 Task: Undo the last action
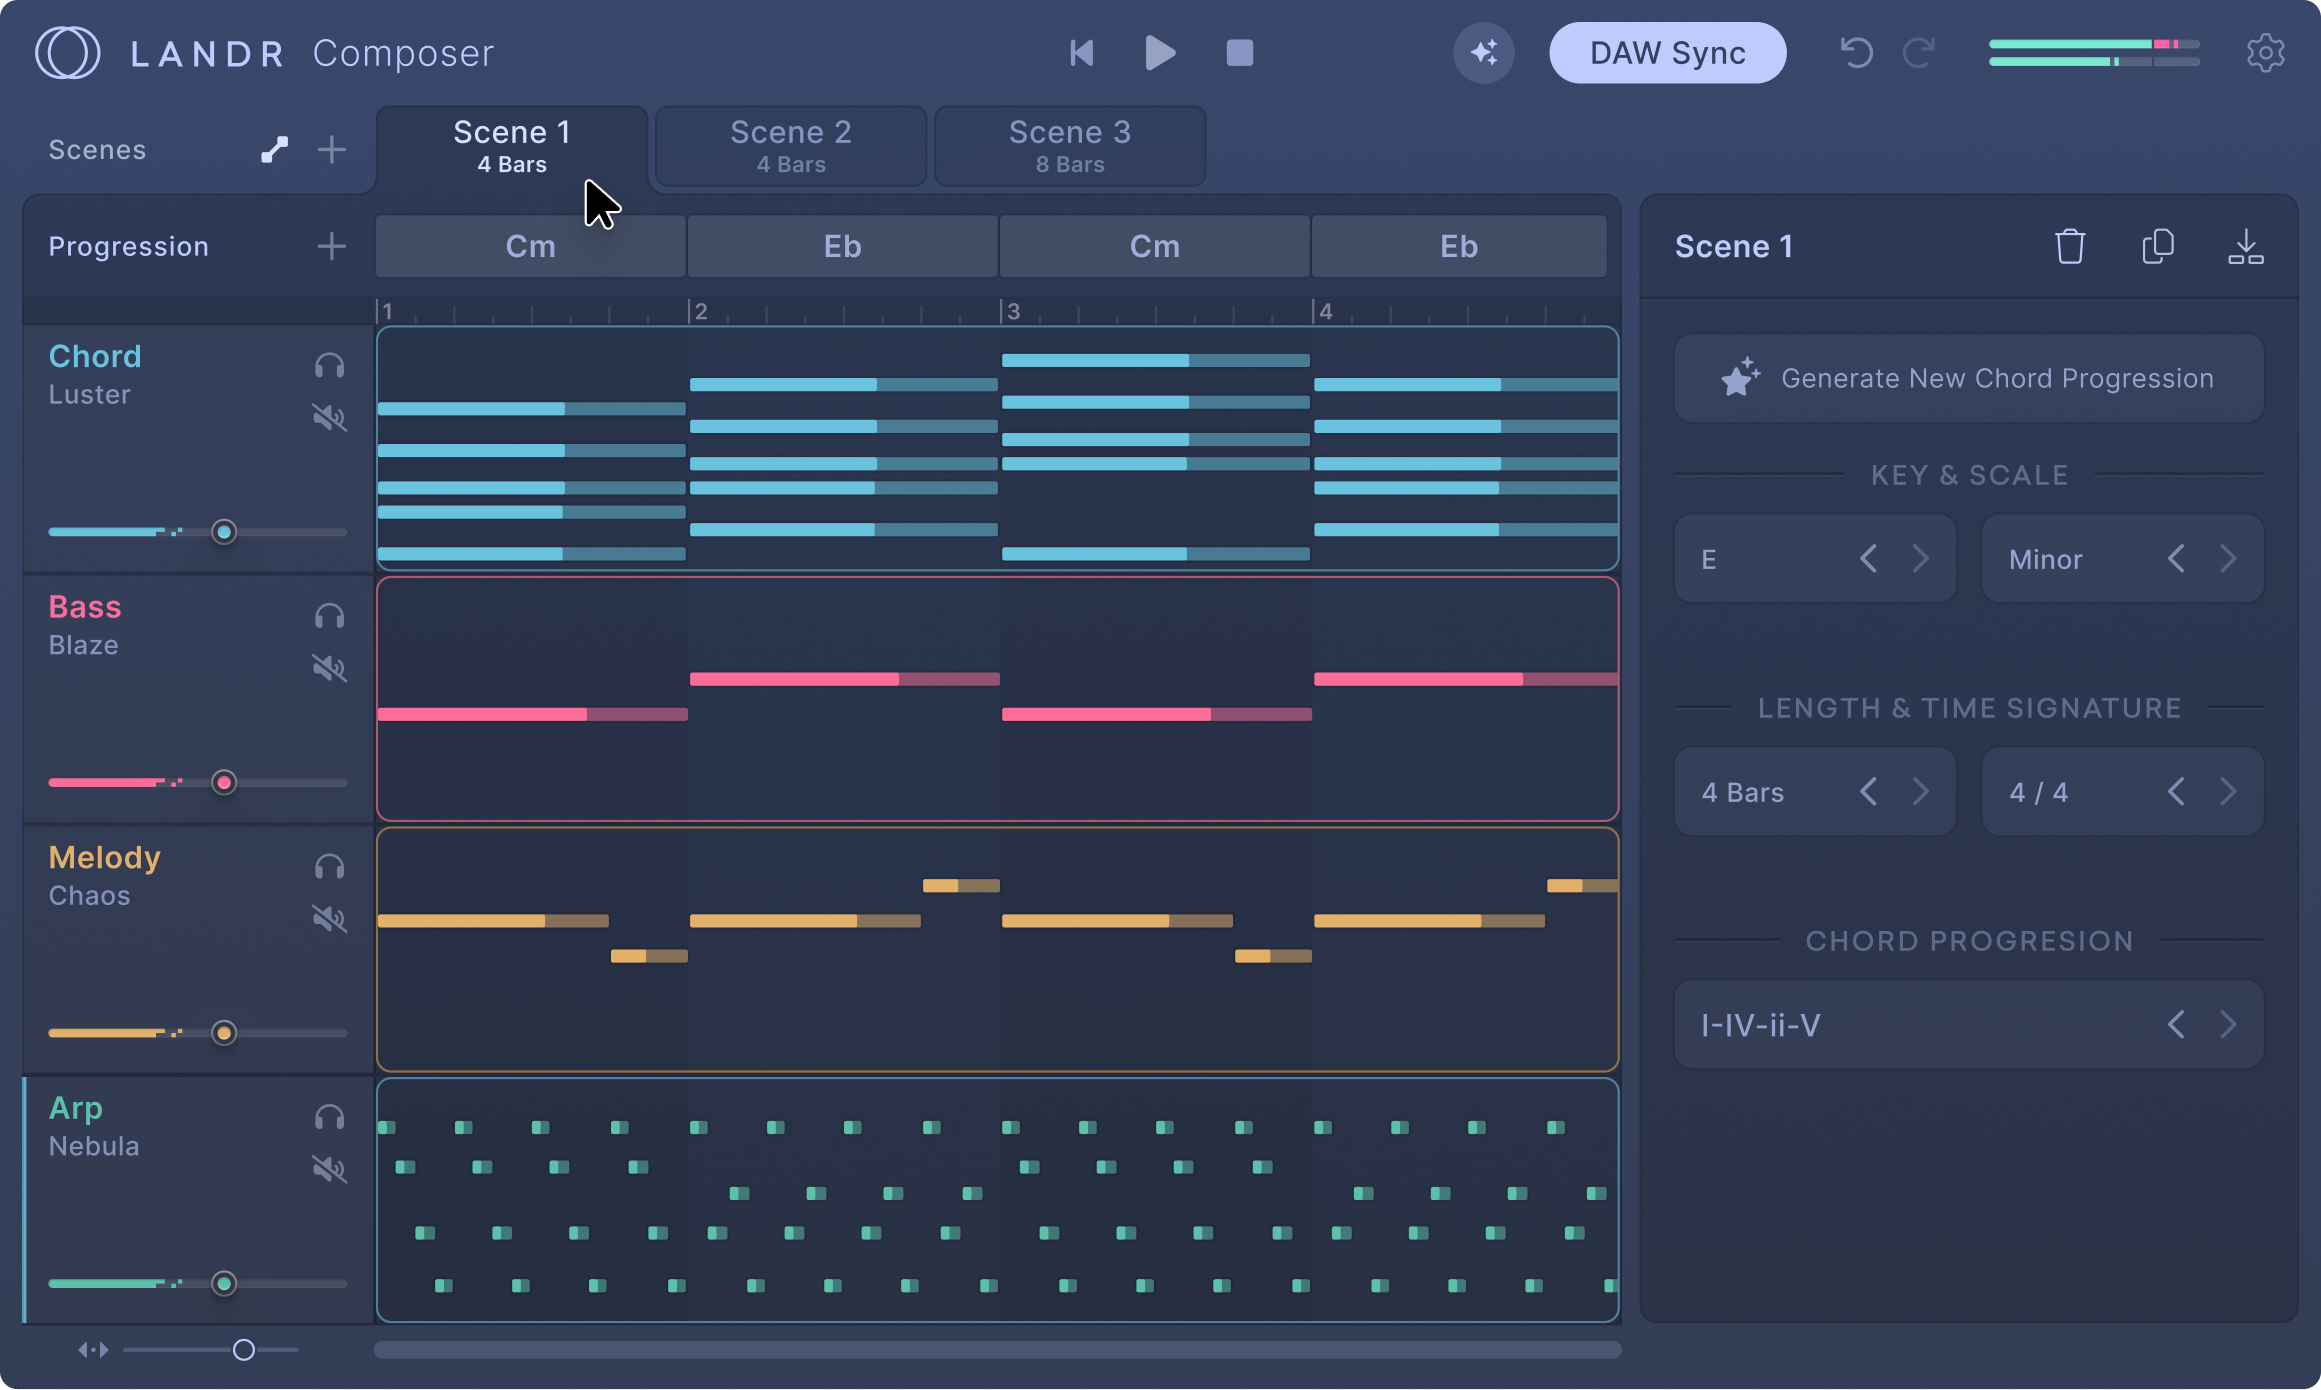[x=1856, y=53]
